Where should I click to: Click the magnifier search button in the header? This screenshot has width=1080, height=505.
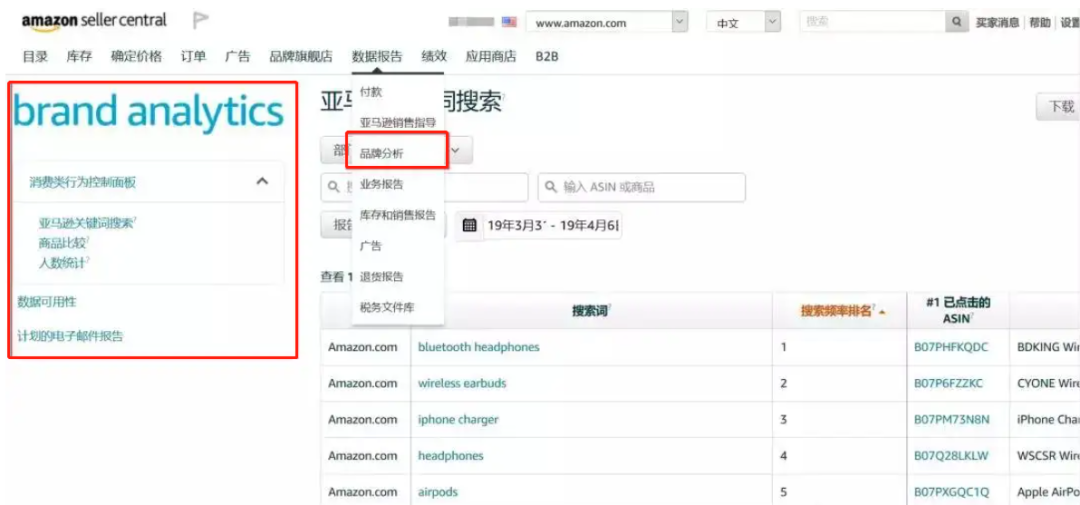(x=956, y=22)
